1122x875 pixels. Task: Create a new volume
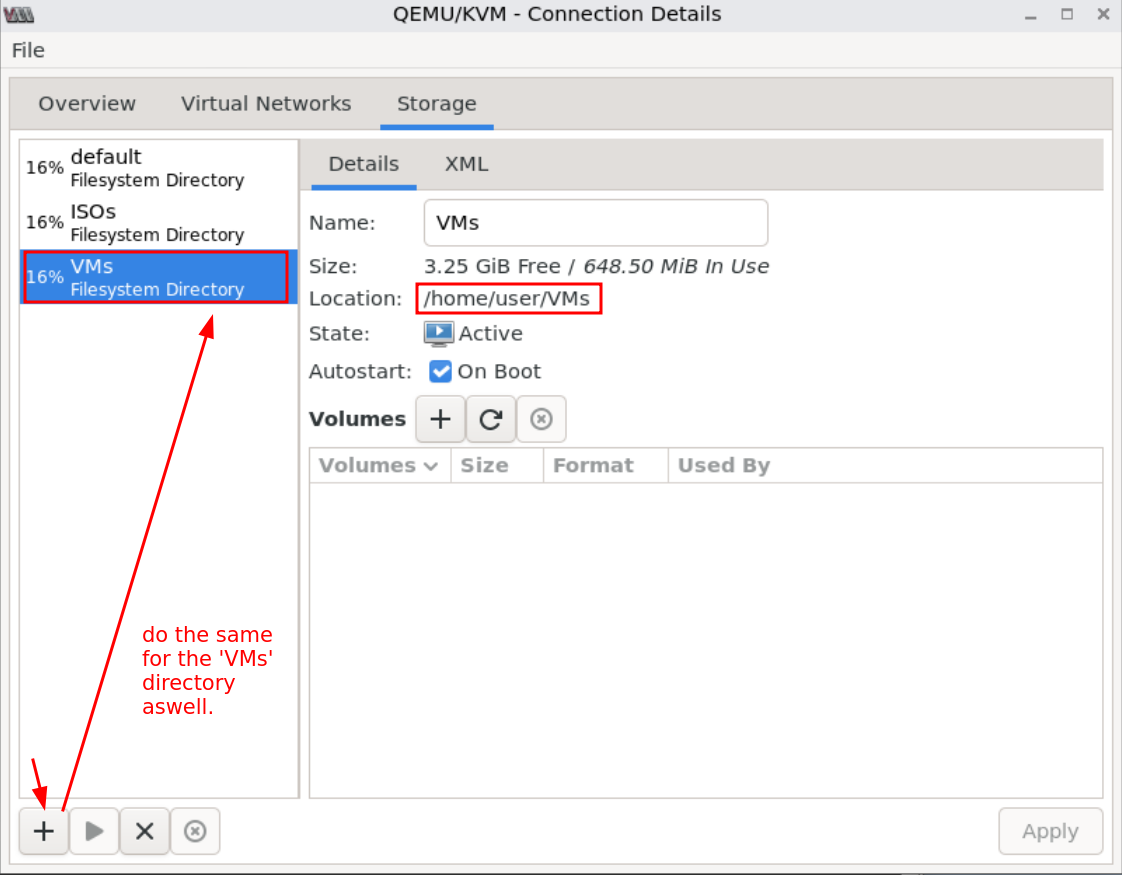441,419
